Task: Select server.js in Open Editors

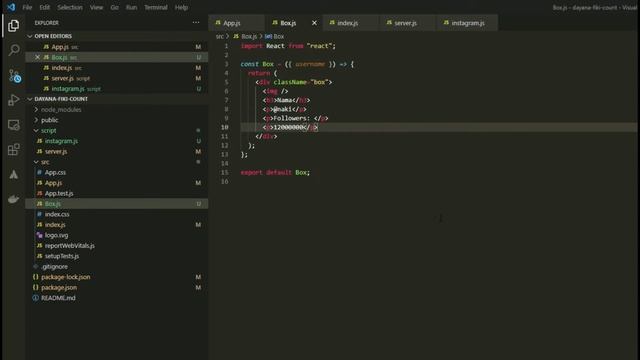Action: [117, 78]
